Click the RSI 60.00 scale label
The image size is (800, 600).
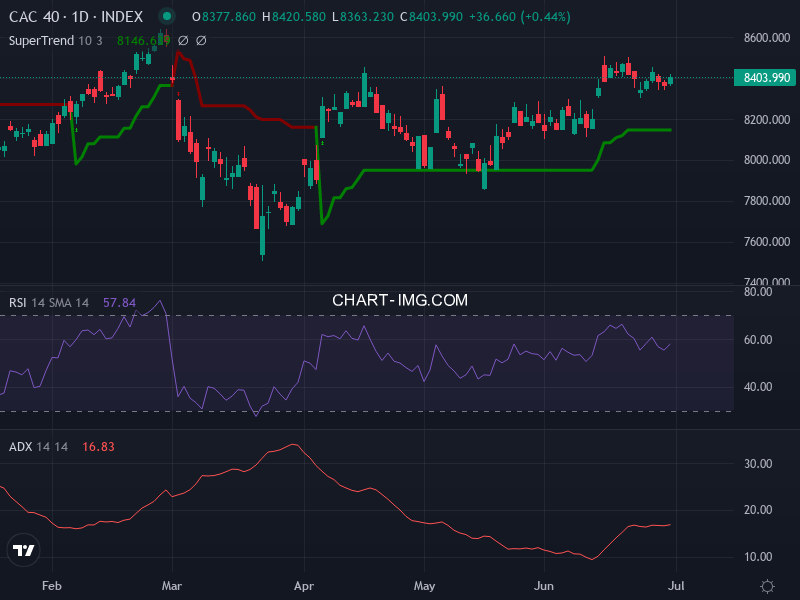click(758, 340)
